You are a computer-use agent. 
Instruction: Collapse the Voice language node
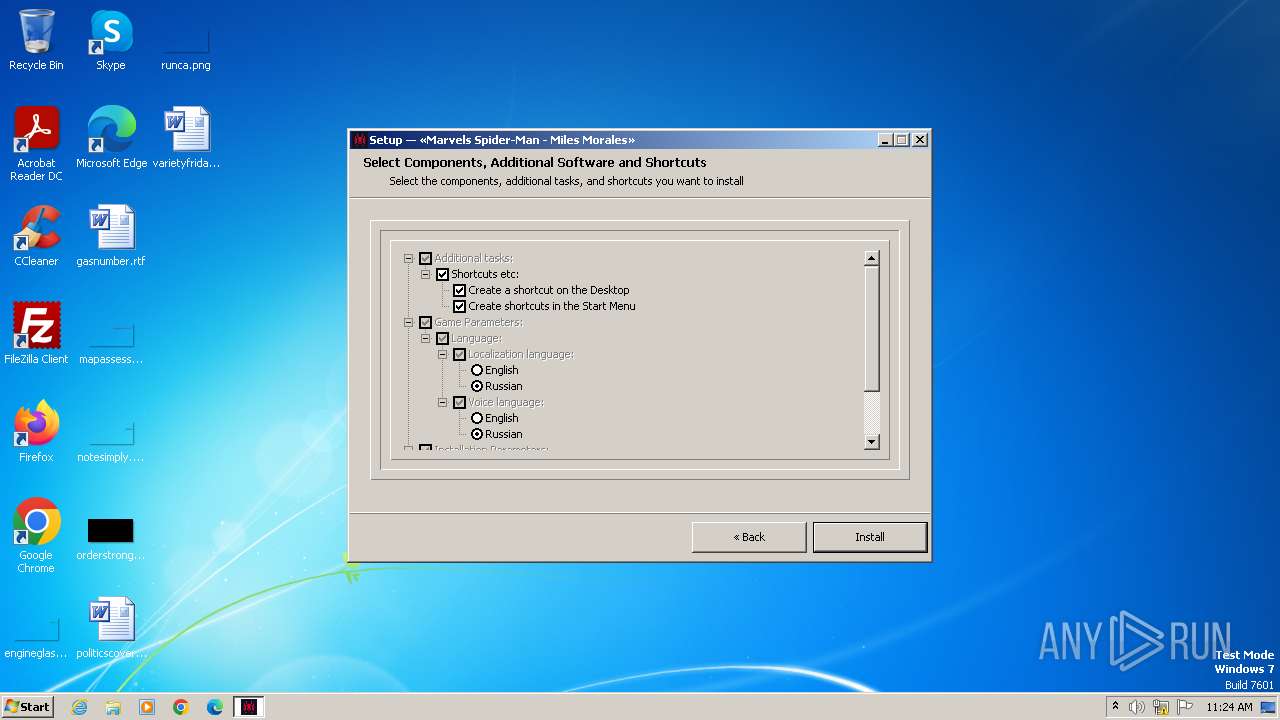click(x=442, y=402)
